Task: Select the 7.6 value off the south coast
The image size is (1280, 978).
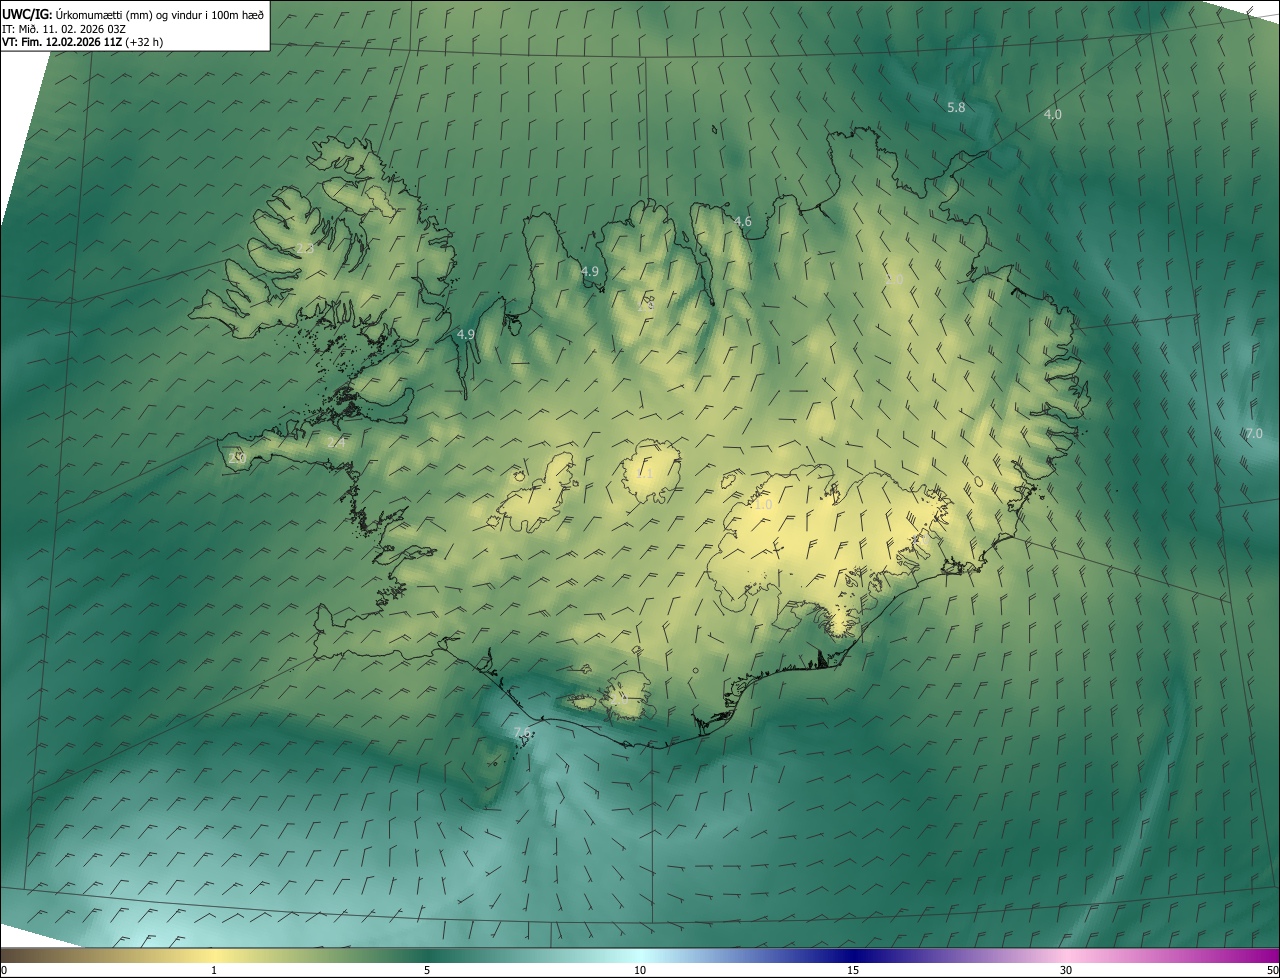Action: [x=522, y=733]
